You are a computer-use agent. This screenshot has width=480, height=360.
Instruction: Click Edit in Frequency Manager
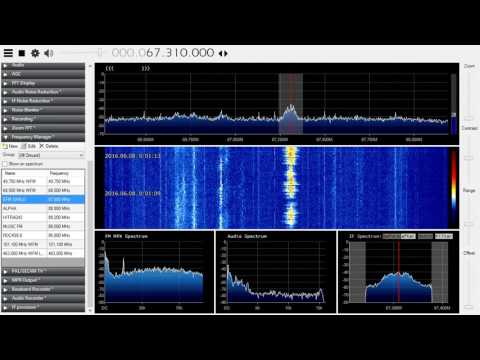click(x=29, y=146)
